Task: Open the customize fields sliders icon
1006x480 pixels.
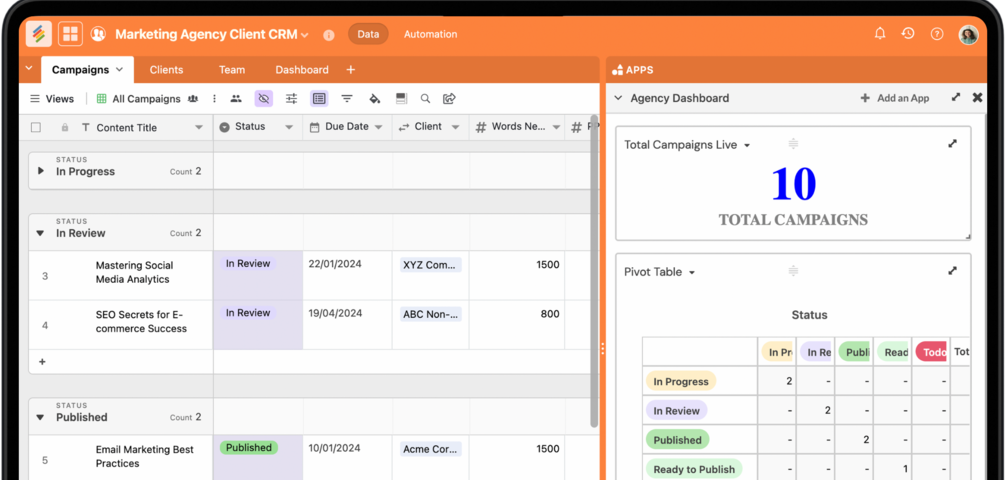Action: pos(291,99)
